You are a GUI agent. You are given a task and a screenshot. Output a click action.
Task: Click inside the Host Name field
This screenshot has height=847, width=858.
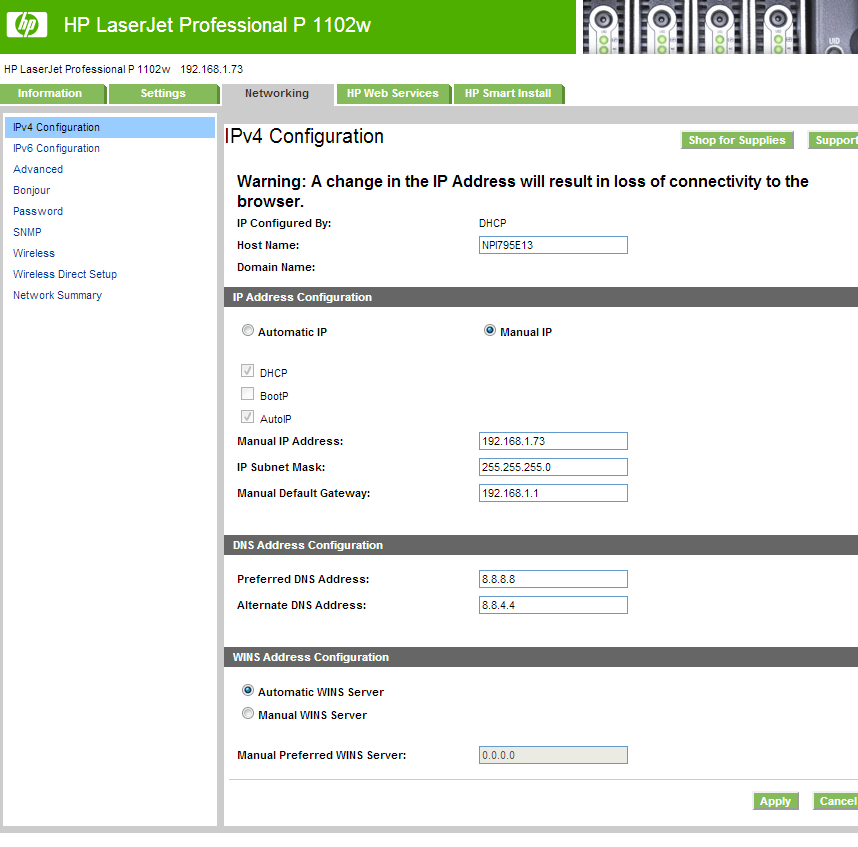point(553,245)
